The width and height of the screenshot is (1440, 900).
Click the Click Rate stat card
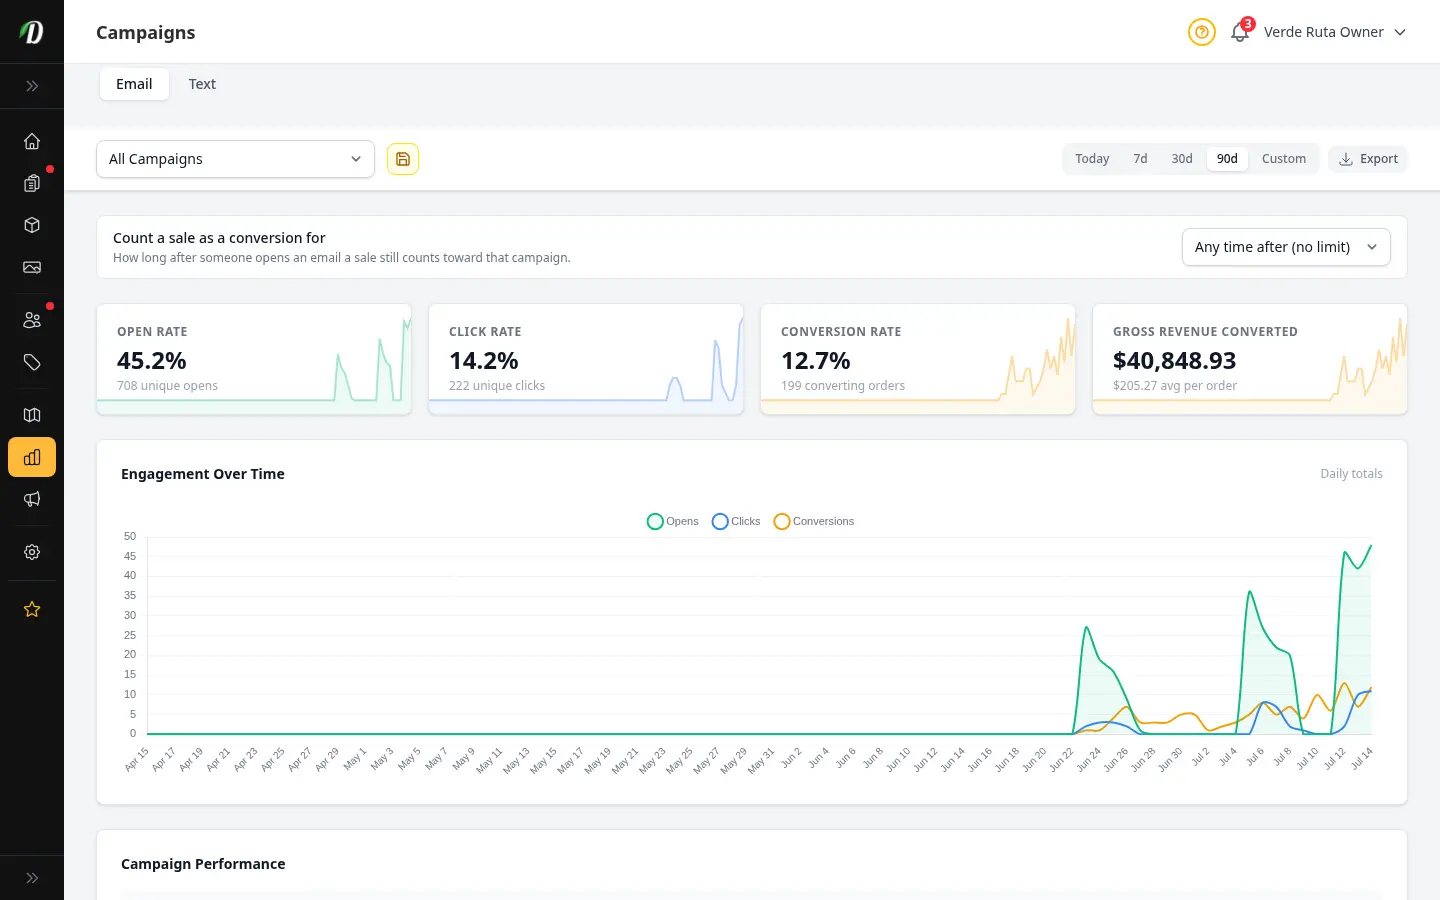point(586,359)
